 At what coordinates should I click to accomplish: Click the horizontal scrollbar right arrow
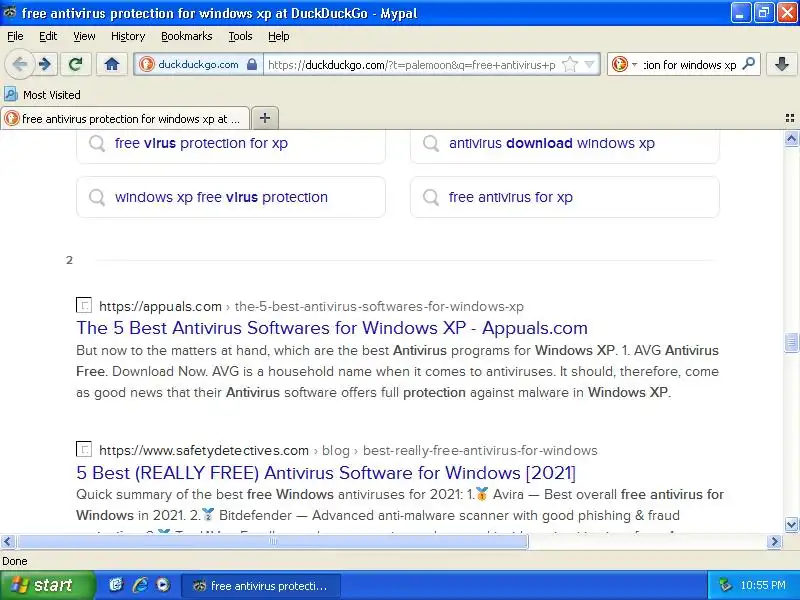(774, 541)
